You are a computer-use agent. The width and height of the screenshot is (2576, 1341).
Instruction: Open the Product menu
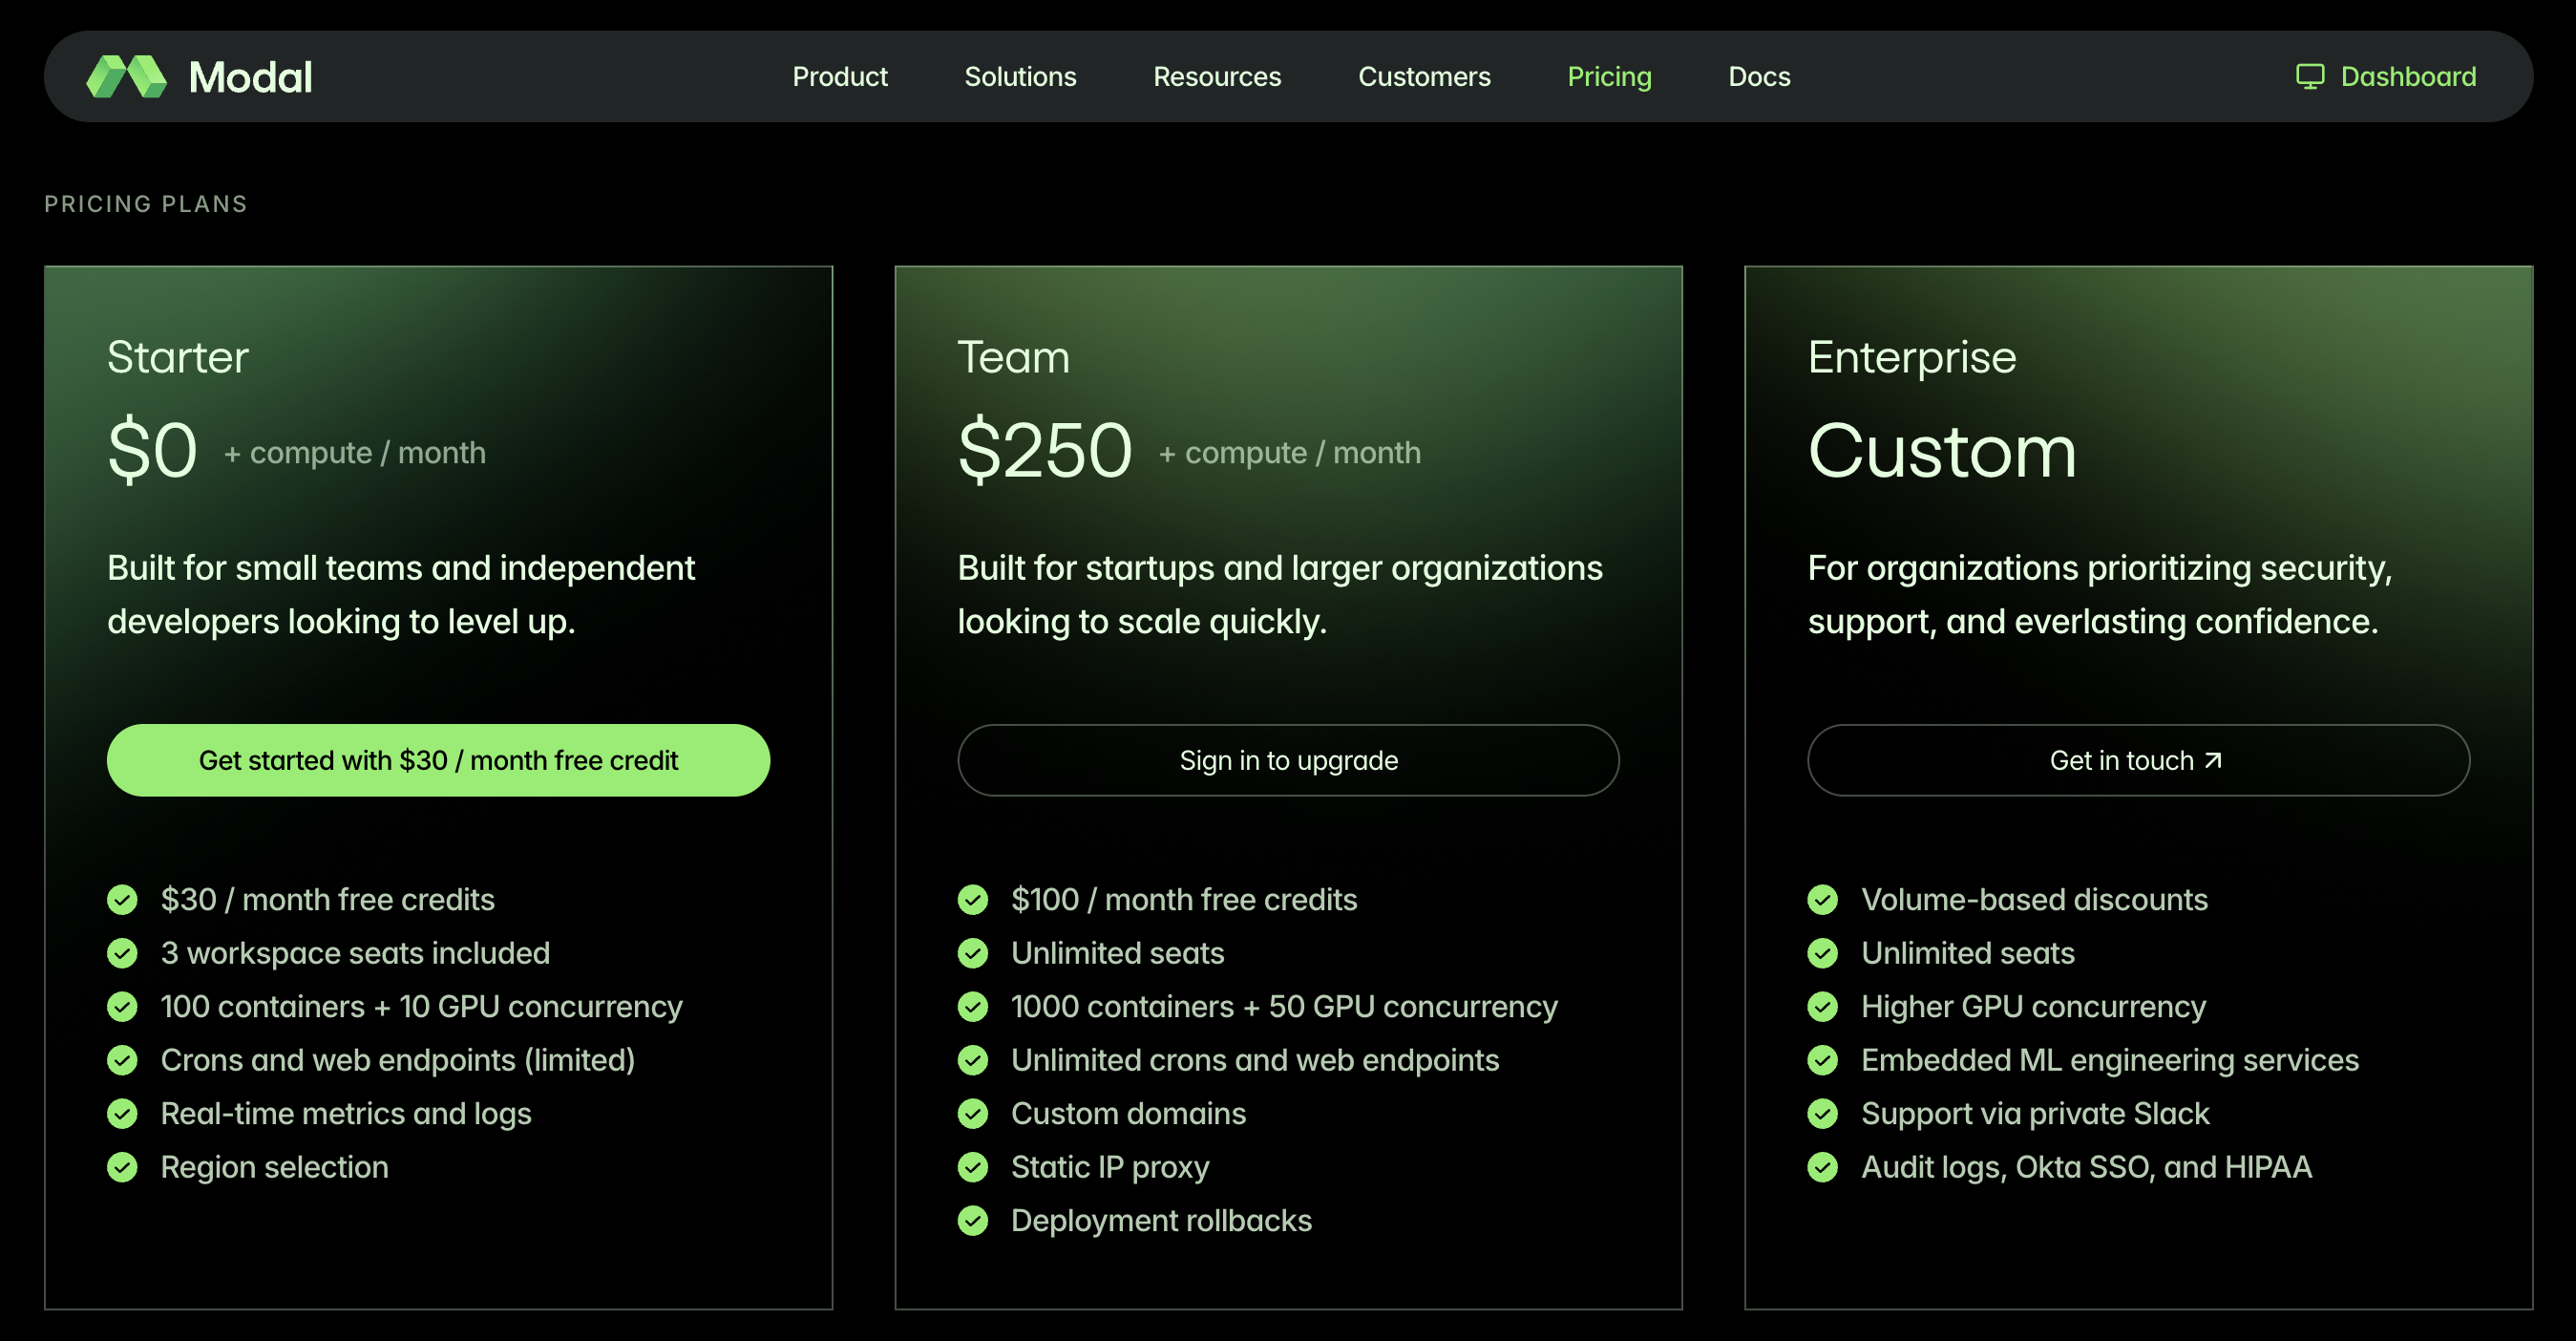point(839,77)
